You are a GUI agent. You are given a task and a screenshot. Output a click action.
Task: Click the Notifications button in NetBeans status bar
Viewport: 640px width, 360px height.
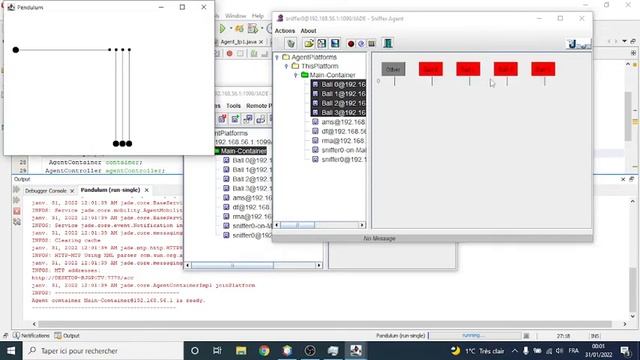click(x=31, y=336)
